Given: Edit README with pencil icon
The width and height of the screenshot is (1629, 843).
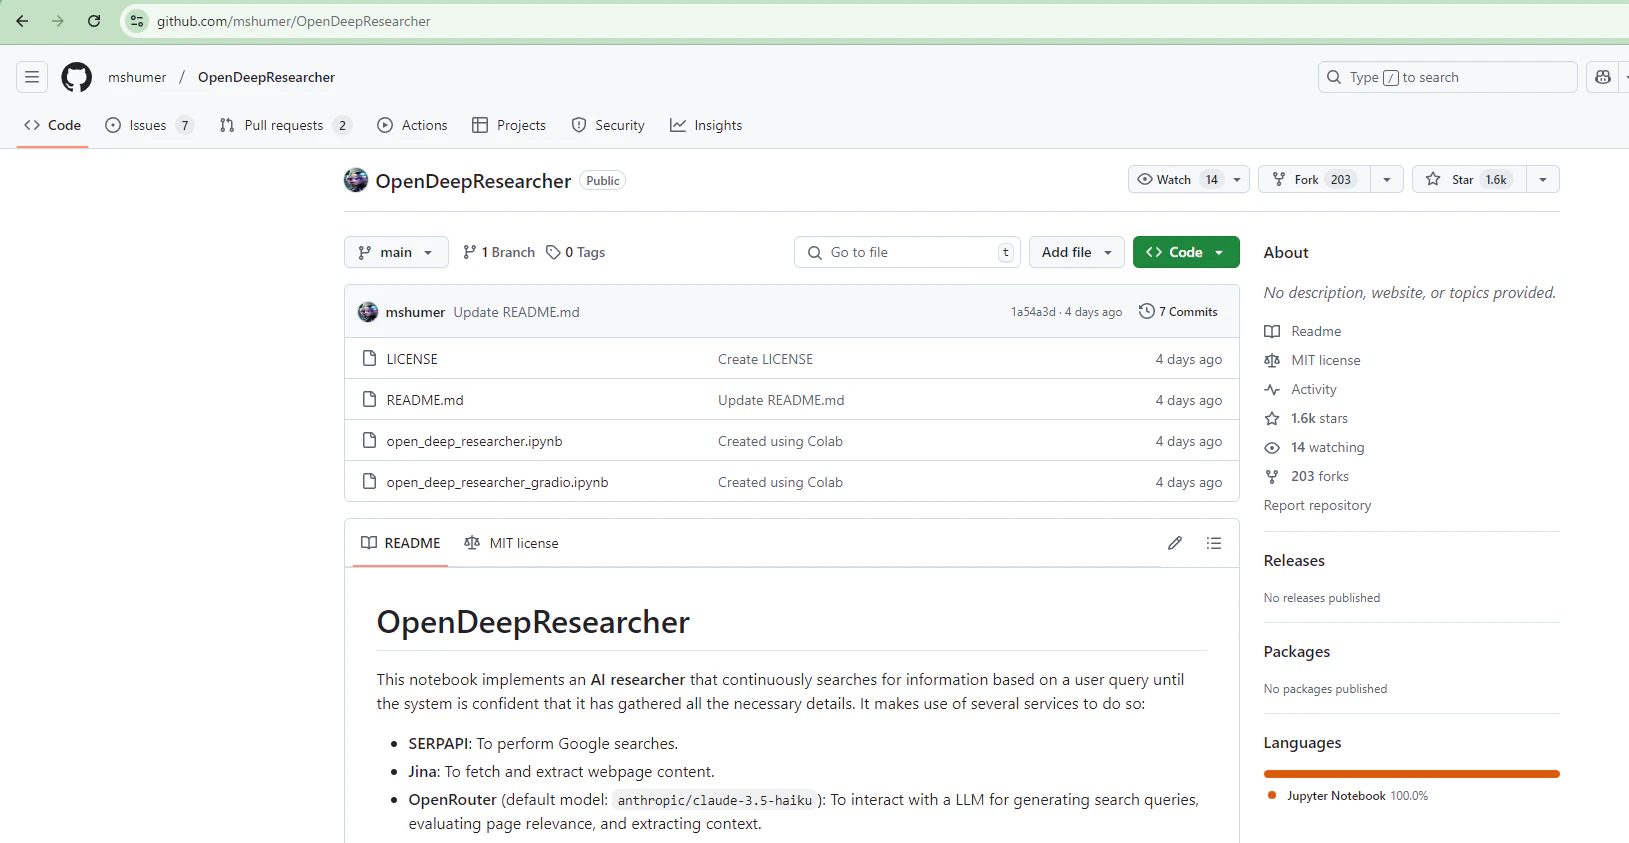Looking at the screenshot, I should [x=1175, y=543].
